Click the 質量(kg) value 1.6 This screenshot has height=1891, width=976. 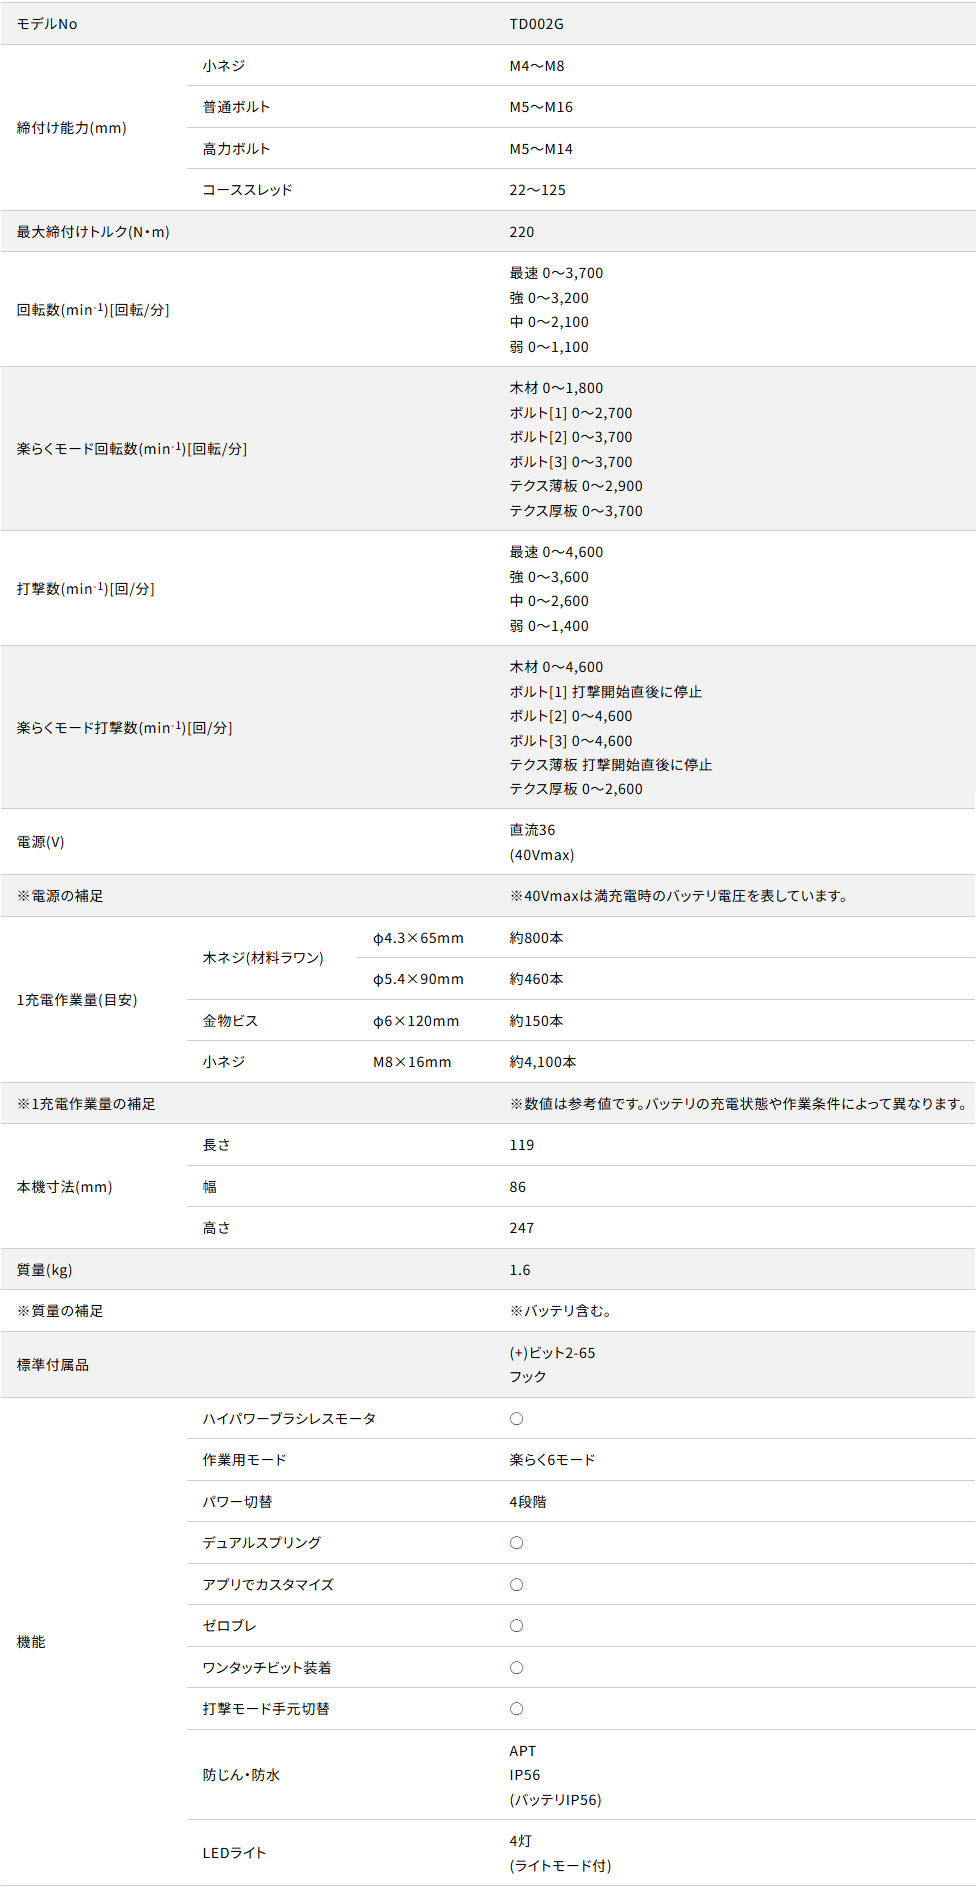(520, 1270)
